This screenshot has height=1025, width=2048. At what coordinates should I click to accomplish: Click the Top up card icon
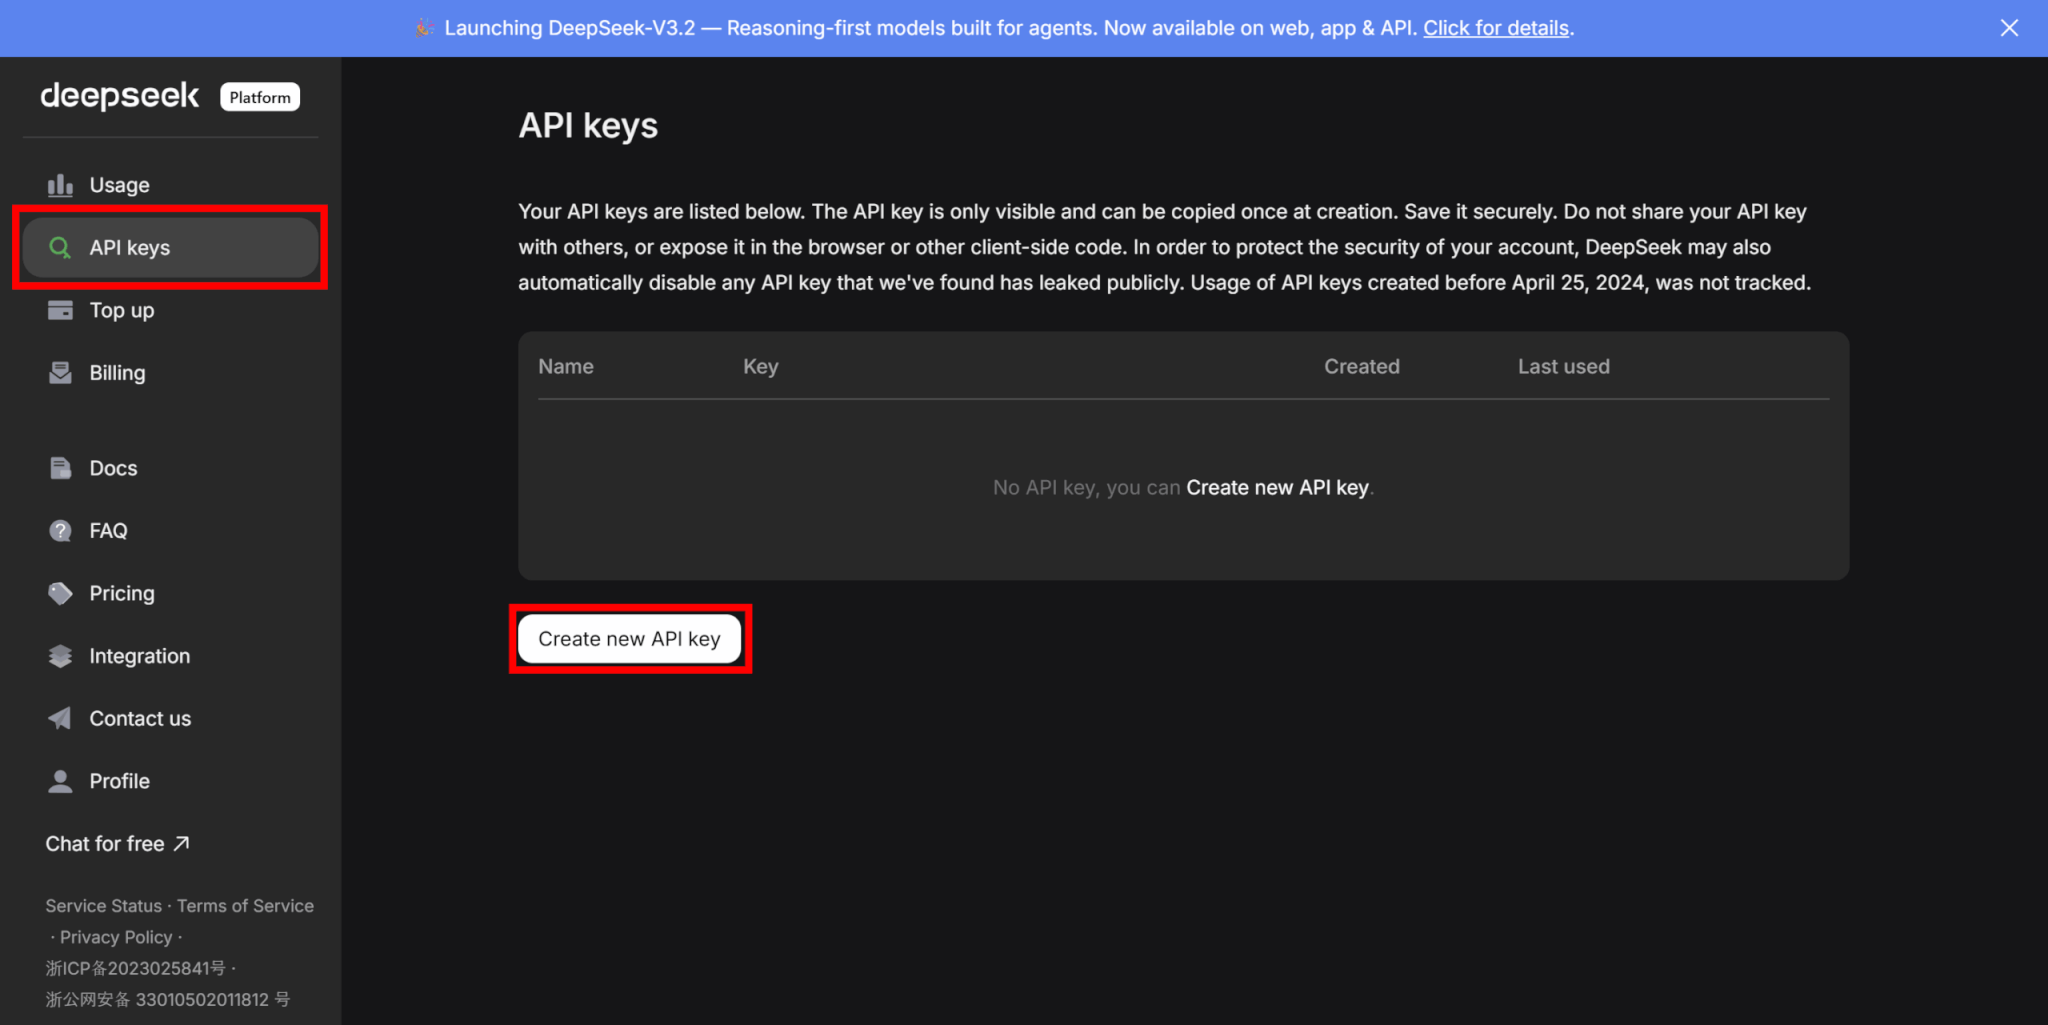click(60, 310)
